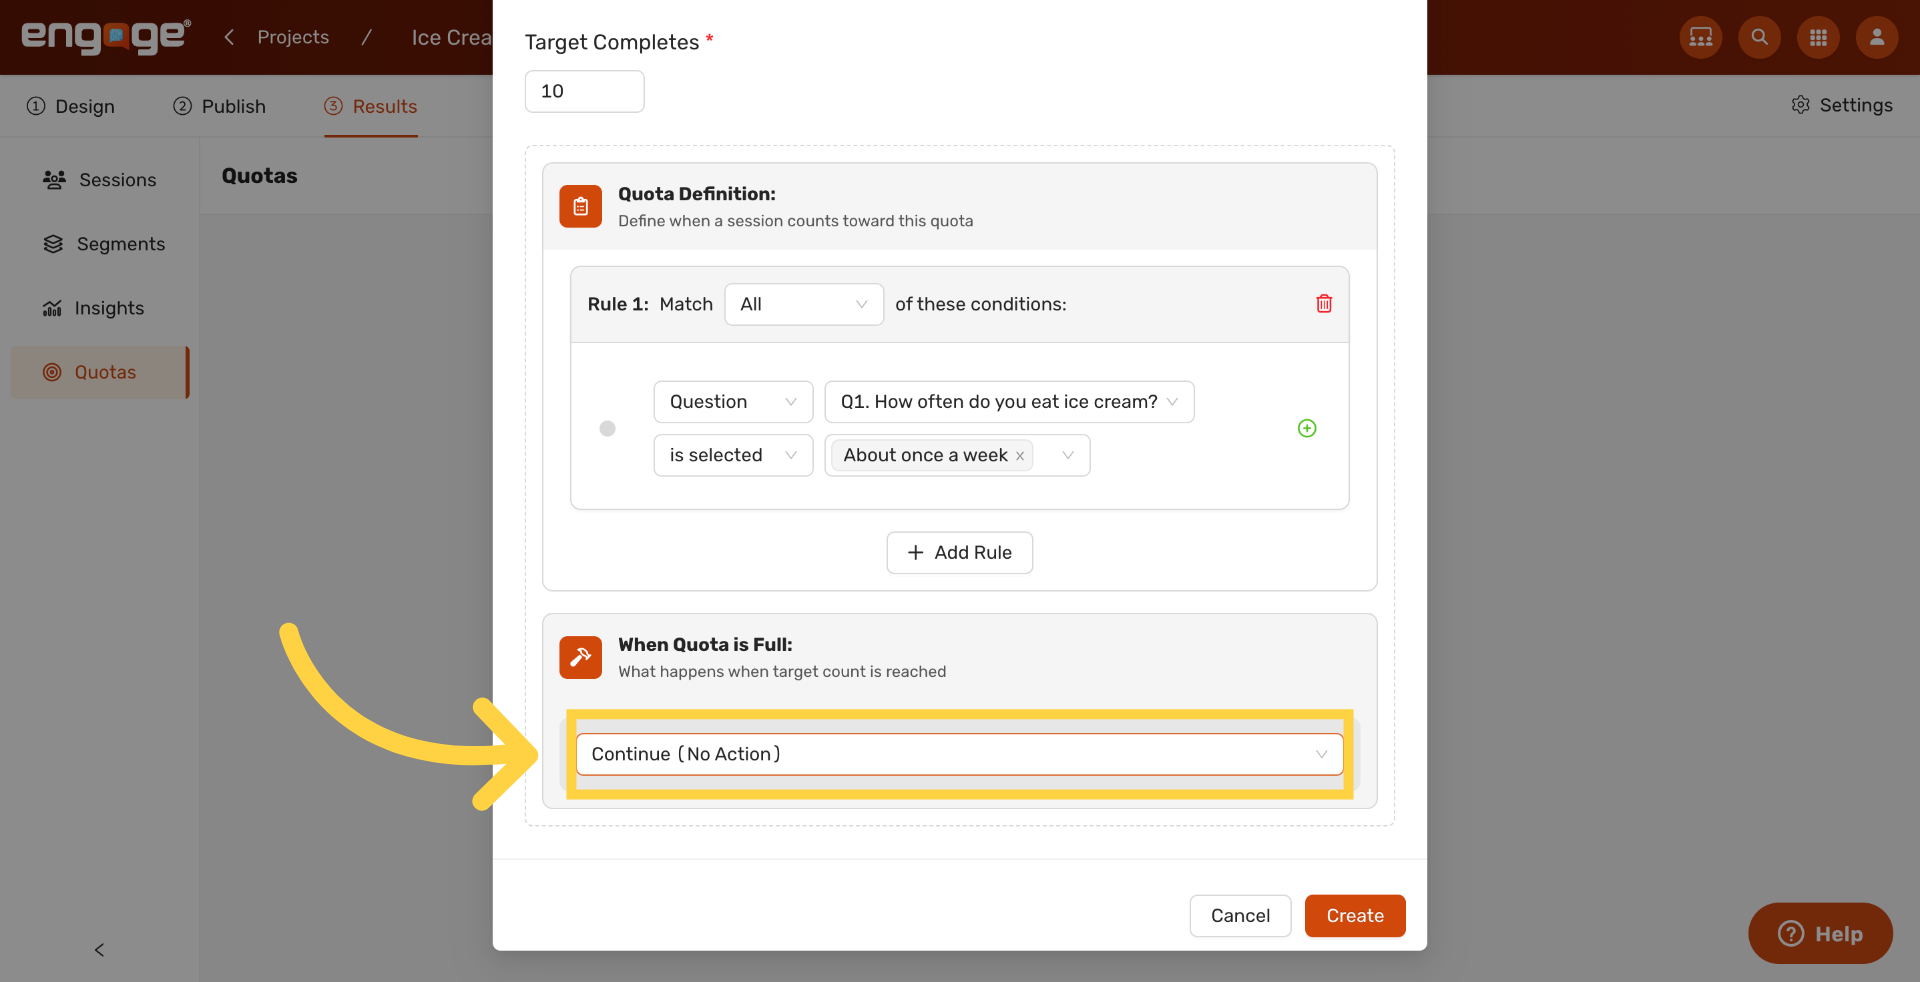
Task: Open the Sessions sidebar item
Action: tap(99, 180)
